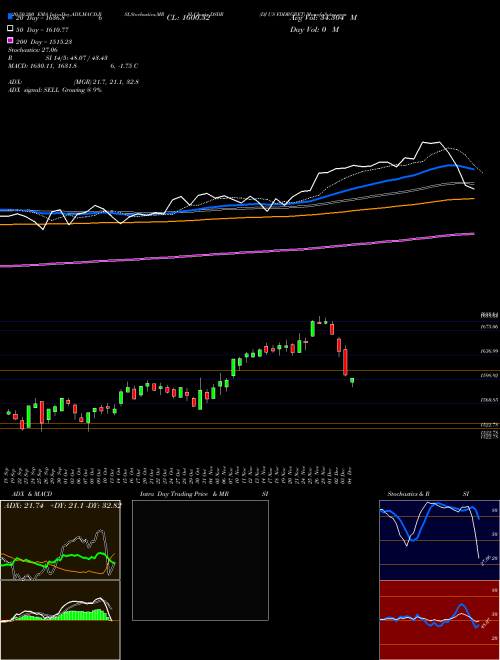Open the empty Intra Day Trading Price panel
The width and height of the screenshot is (500, 660).
[x=200, y=560]
